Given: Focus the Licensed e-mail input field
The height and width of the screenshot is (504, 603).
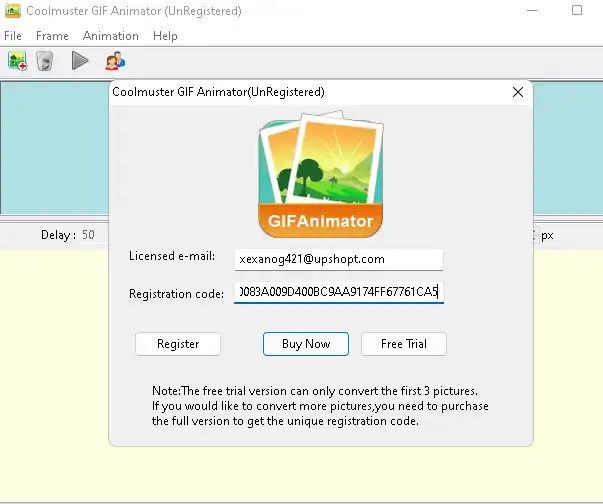Looking at the screenshot, I should coord(338,259).
